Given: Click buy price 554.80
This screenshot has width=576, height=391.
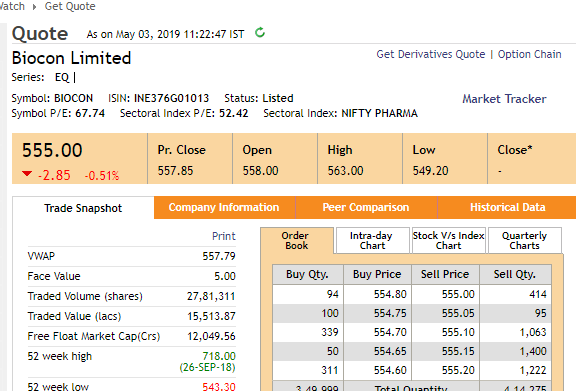Looking at the screenshot, I should 390,294.
